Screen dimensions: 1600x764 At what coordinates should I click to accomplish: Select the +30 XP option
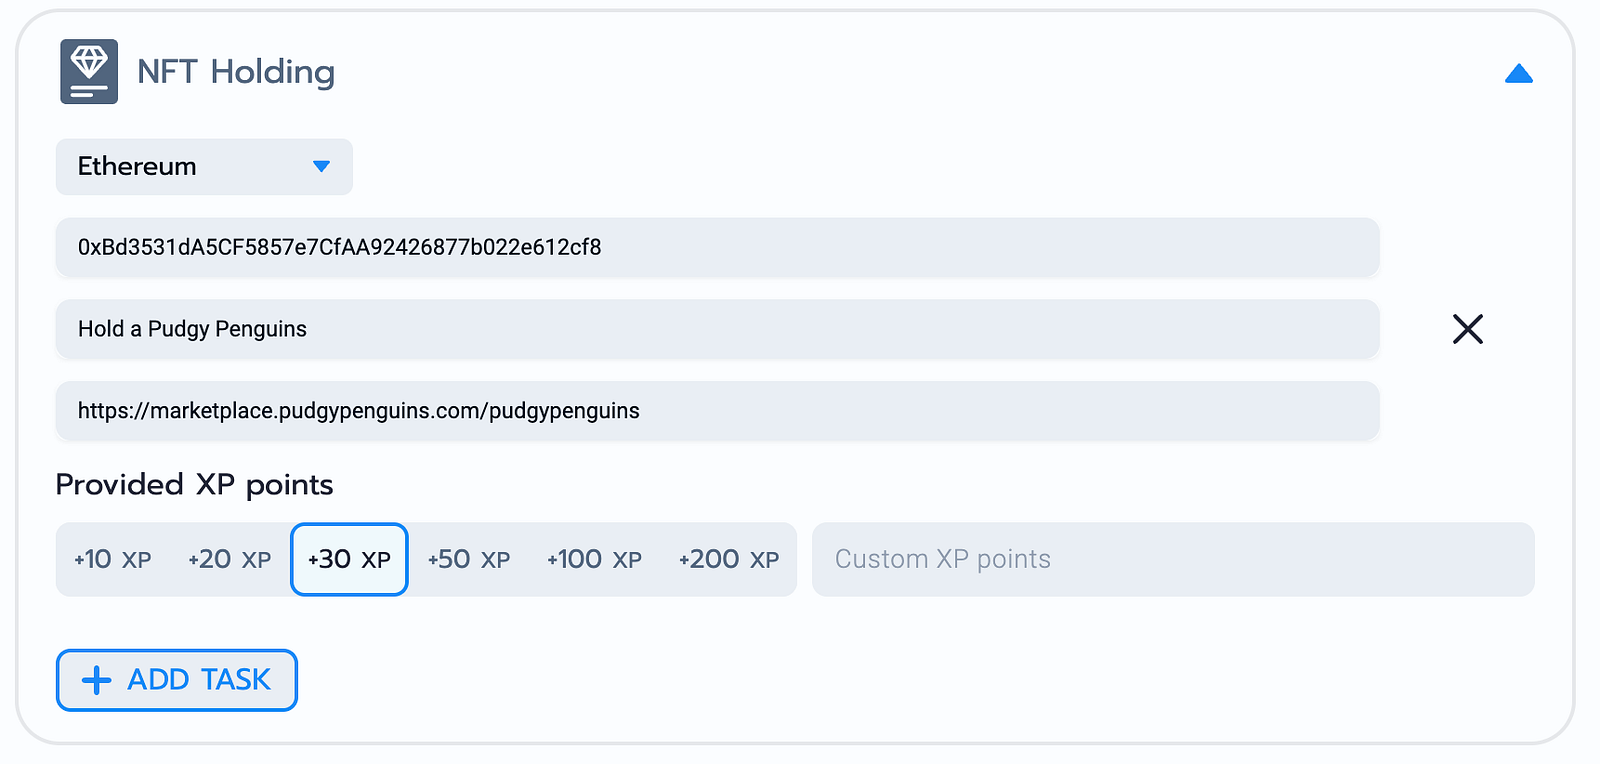tap(349, 559)
